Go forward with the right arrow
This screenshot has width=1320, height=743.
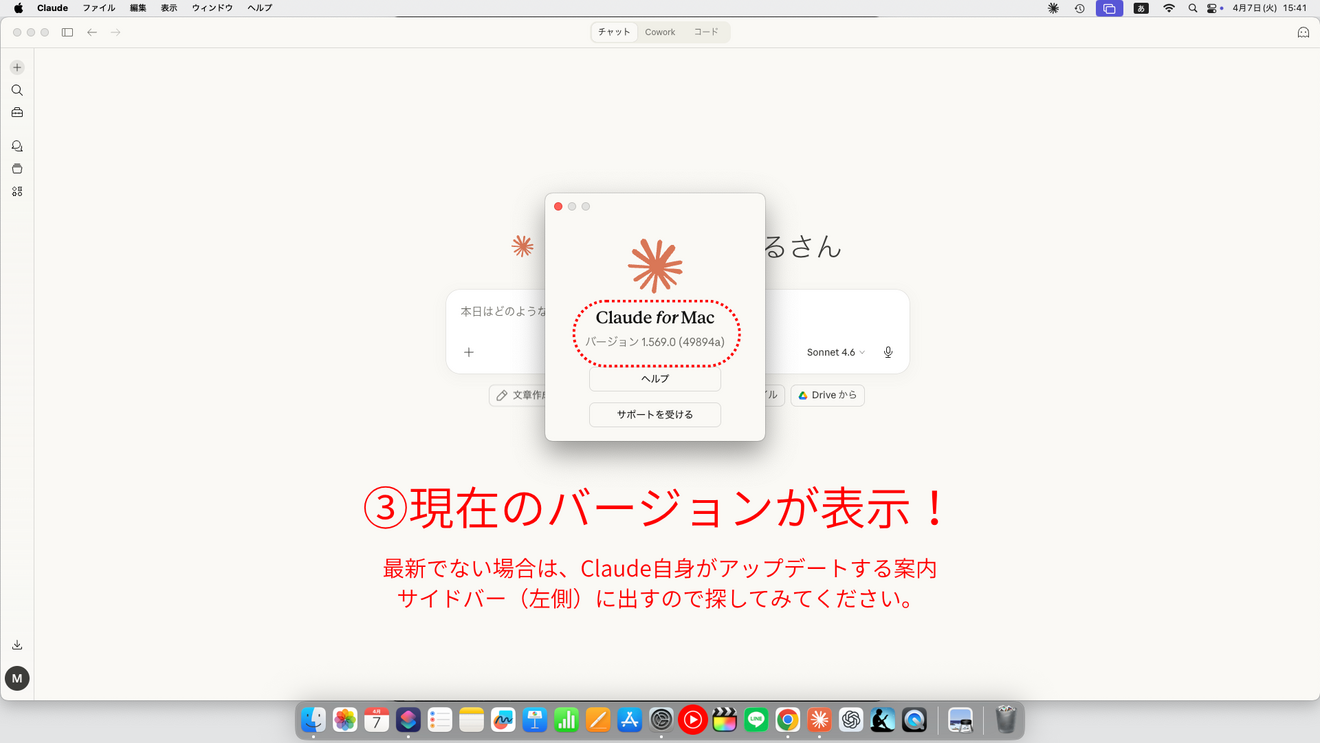pyautogui.click(x=116, y=32)
